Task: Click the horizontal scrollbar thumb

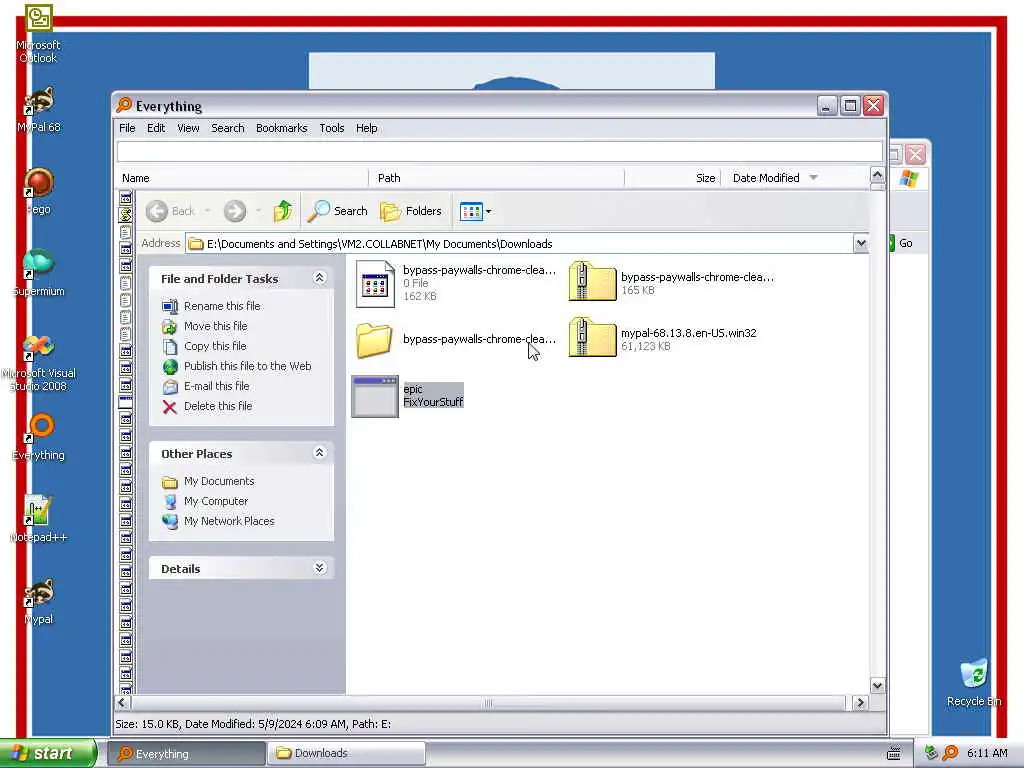Action: [x=488, y=703]
